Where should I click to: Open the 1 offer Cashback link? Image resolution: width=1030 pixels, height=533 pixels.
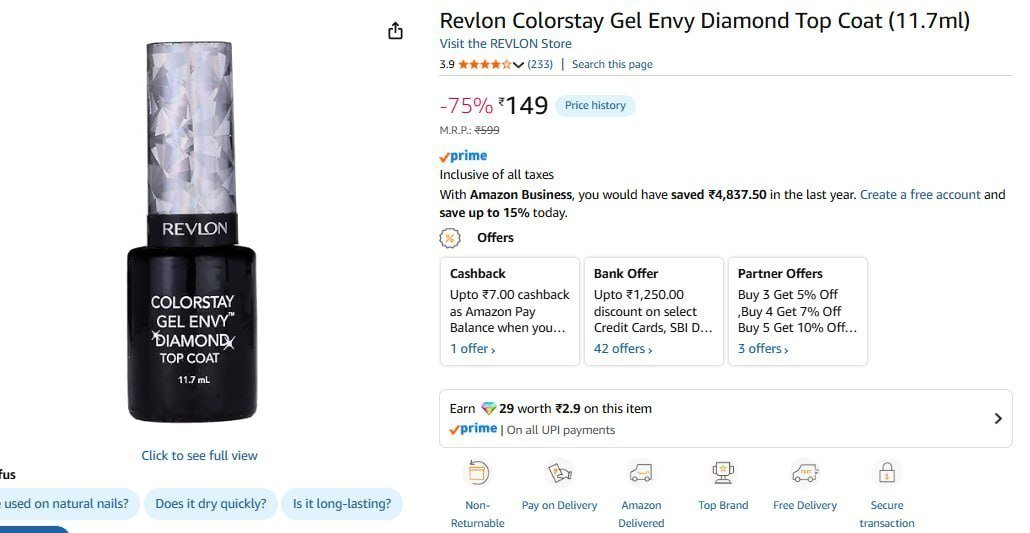[x=472, y=349]
